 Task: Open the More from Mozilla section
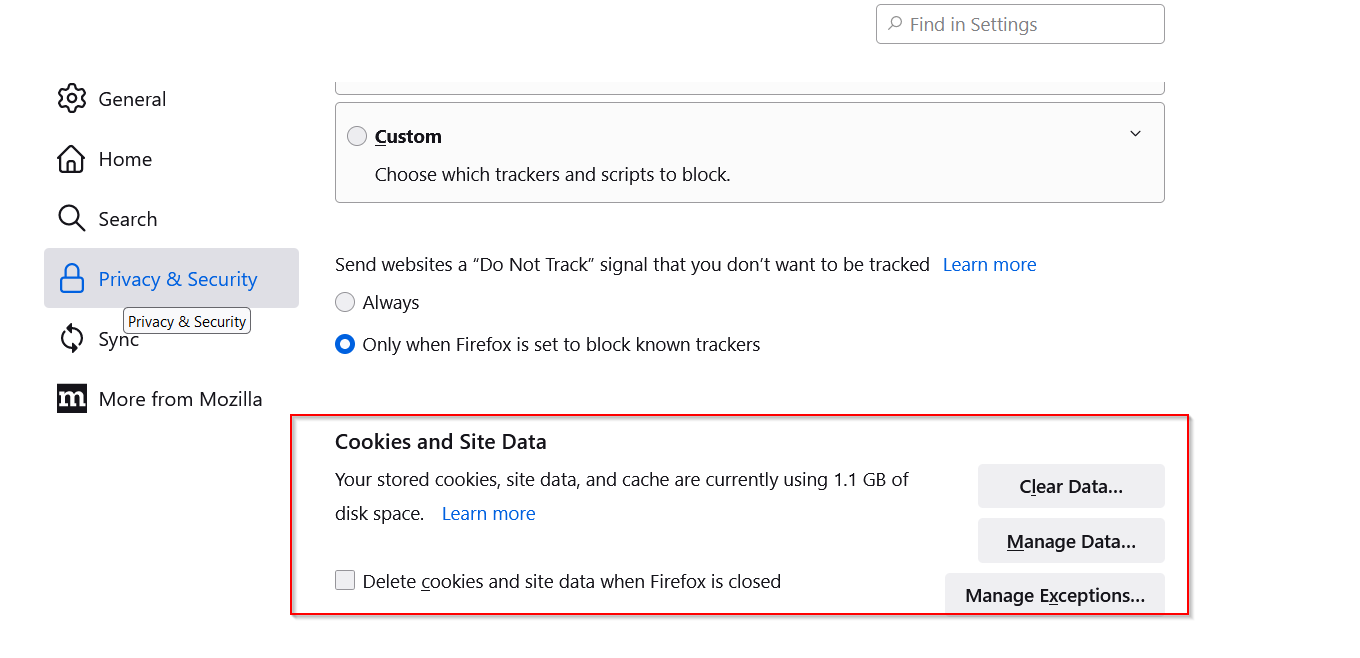tap(180, 399)
